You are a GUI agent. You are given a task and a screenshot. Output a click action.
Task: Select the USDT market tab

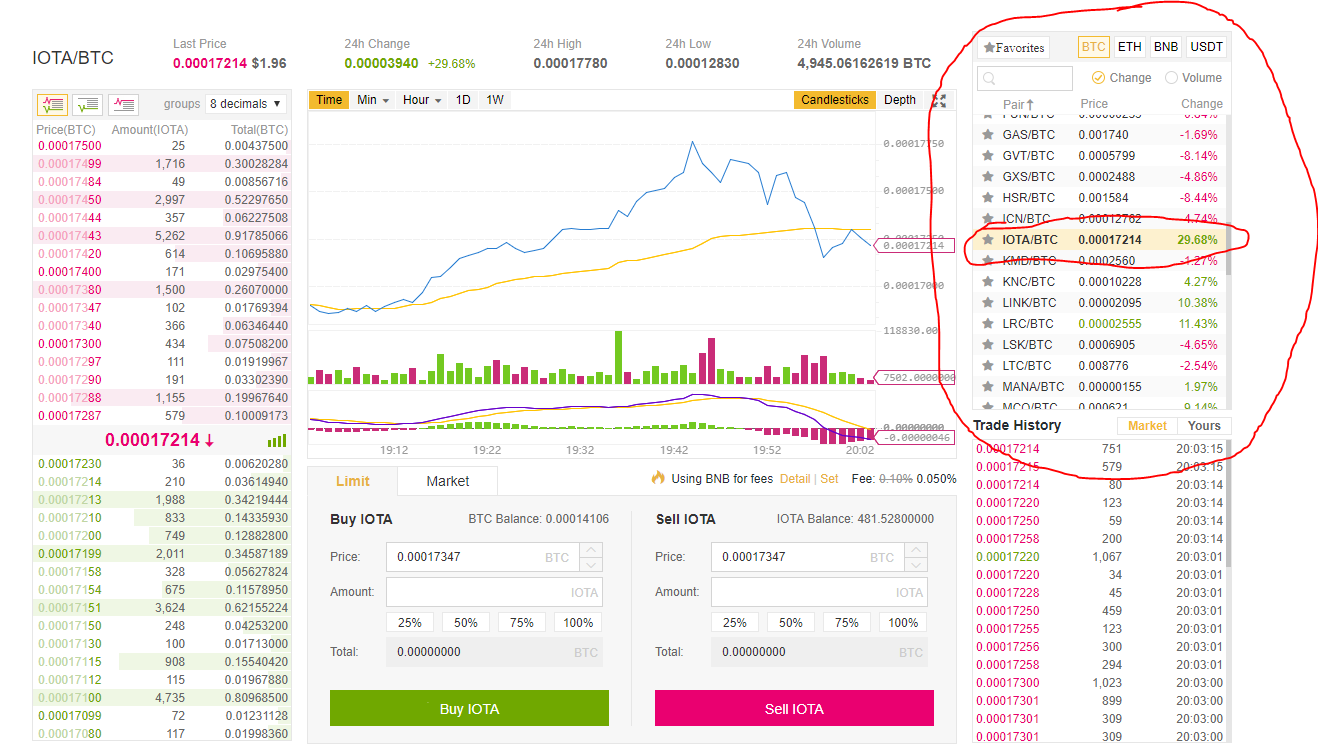click(x=1207, y=47)
